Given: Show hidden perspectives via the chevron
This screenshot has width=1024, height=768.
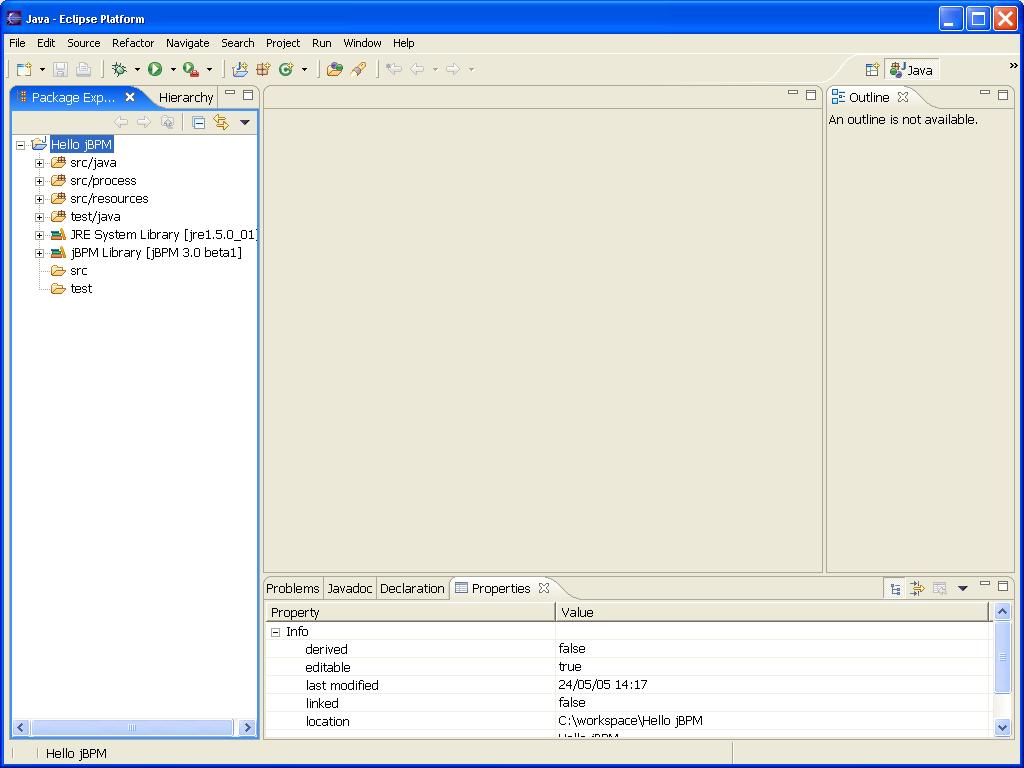Looking at the screenshot, I should [1014, 65].
